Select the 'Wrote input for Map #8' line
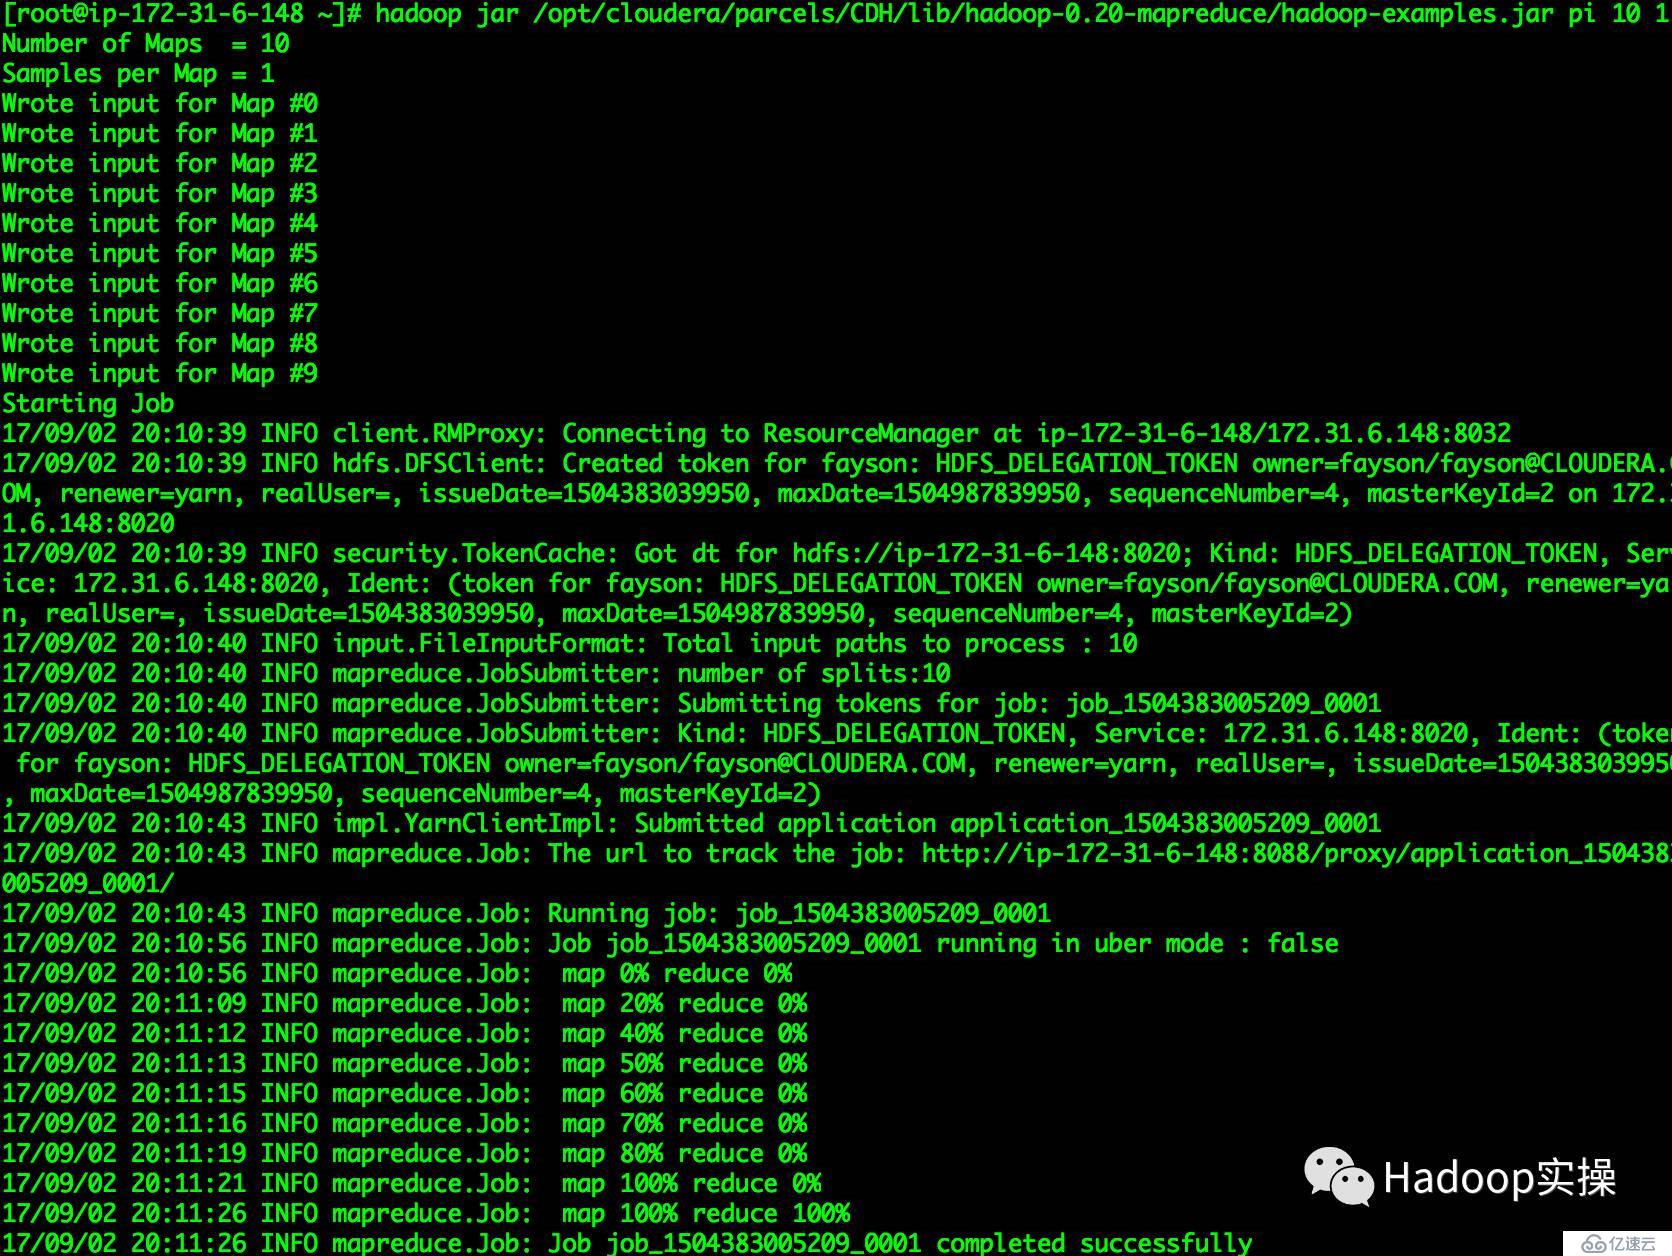The image size is (1672, 1256). [160, 344]
